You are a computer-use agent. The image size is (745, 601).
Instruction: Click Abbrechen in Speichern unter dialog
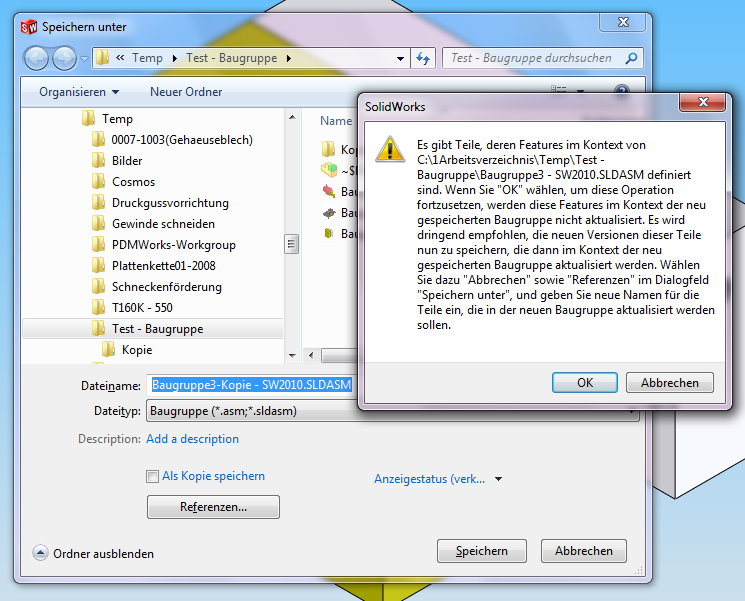[x=583, y=551]
